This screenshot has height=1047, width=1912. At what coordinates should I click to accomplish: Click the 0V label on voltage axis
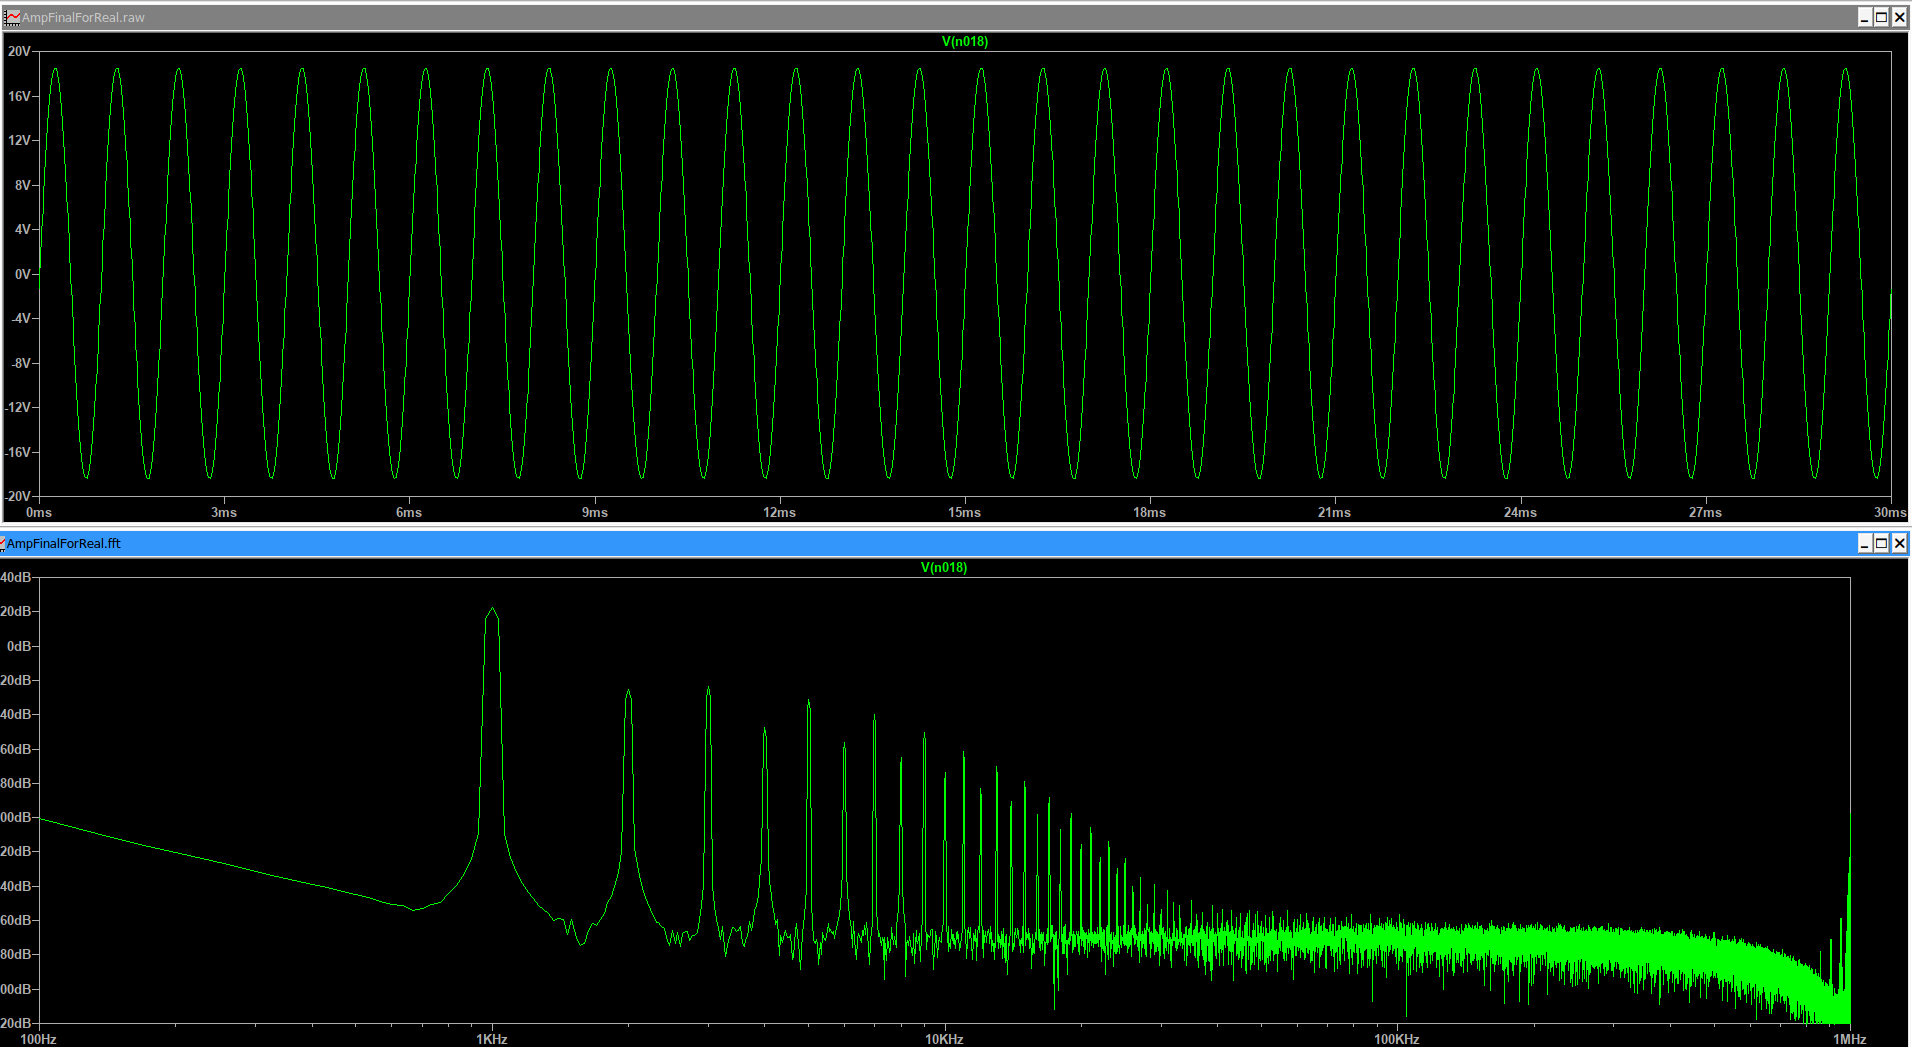click(22, 274)
